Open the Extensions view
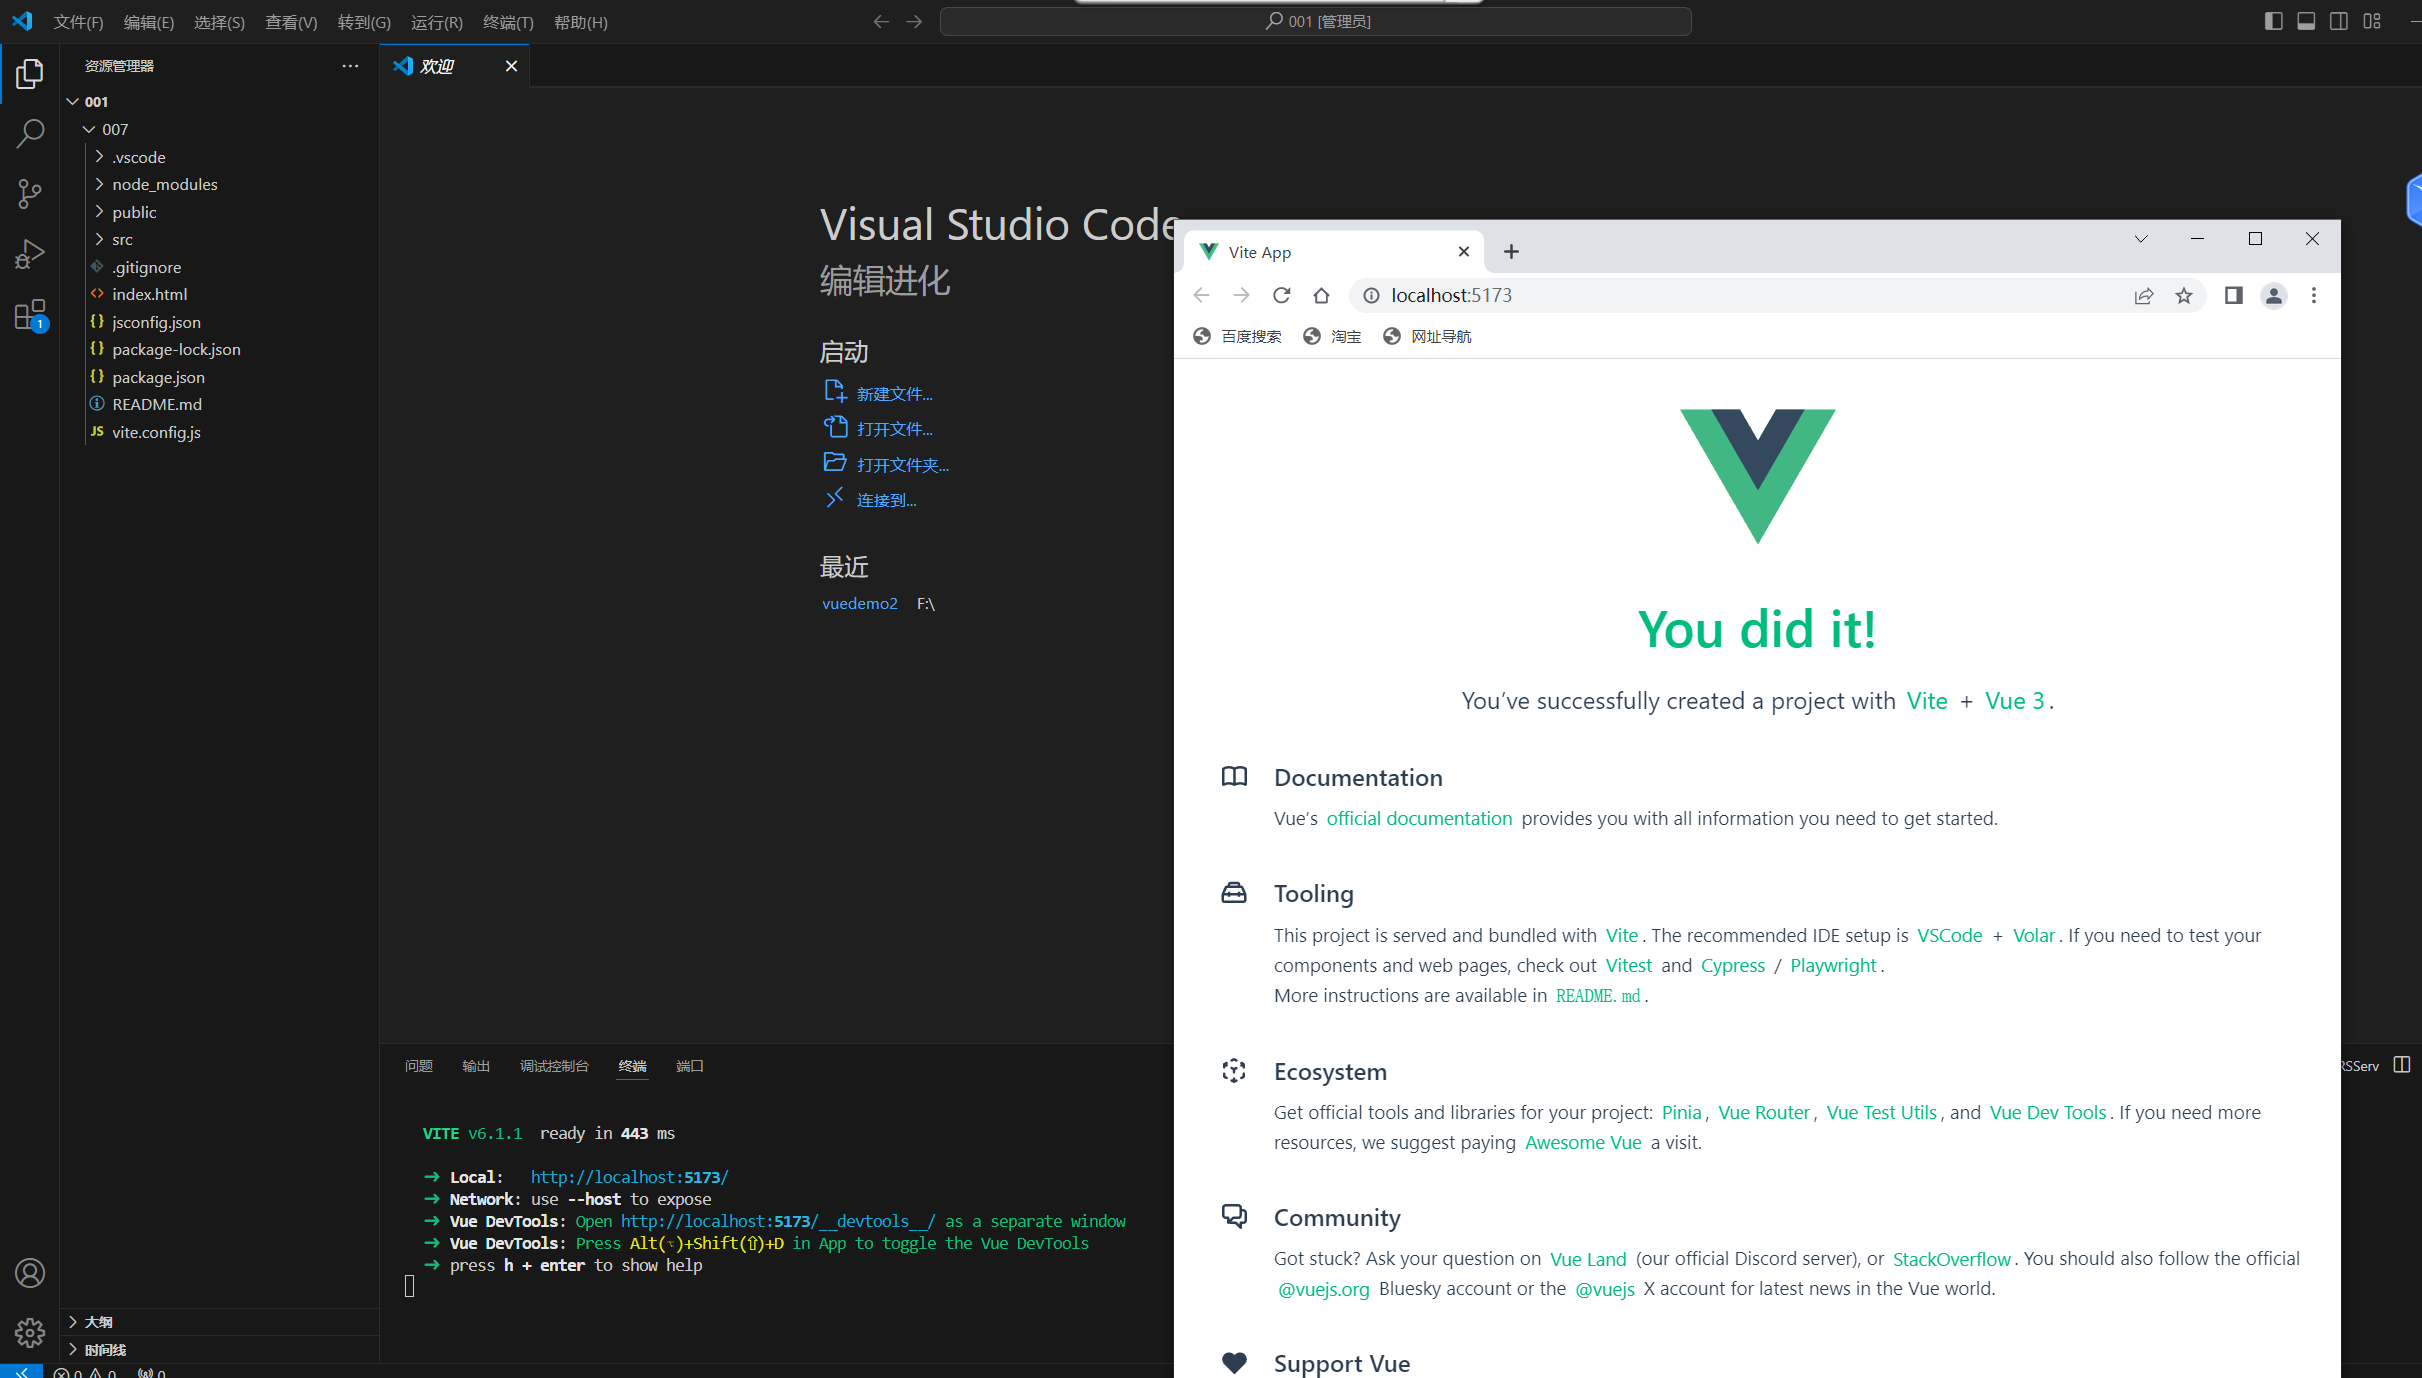The image size is (2422, 1378). pos(30,315)
